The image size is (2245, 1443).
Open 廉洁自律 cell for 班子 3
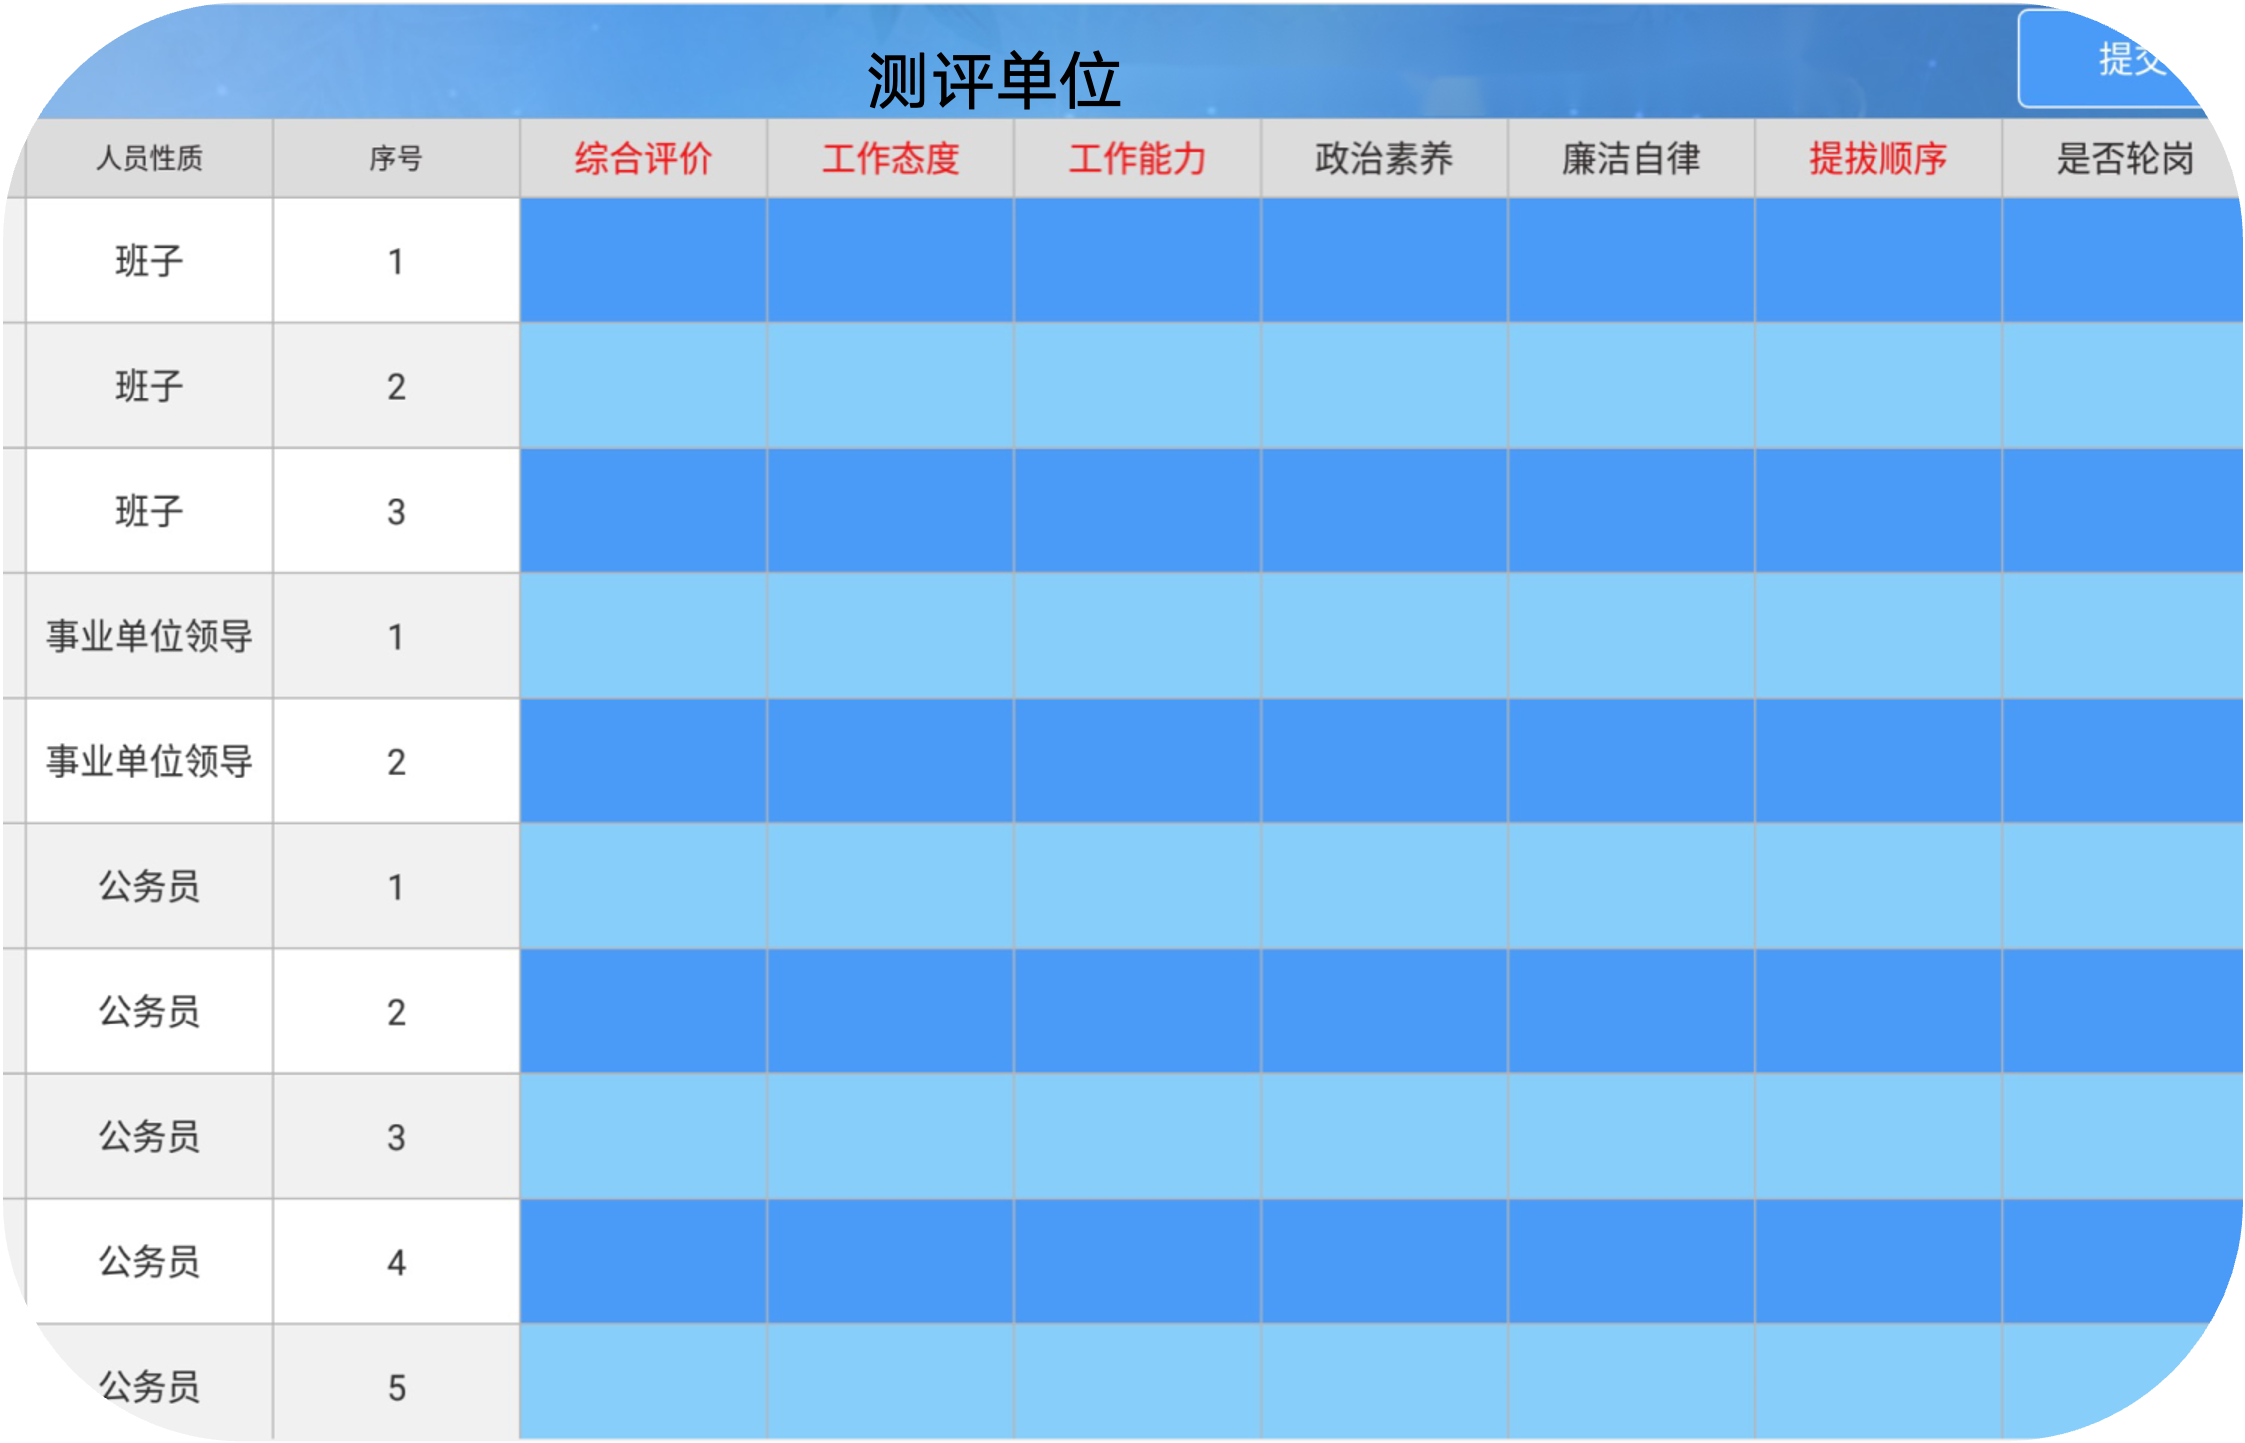pos(1631,510)
